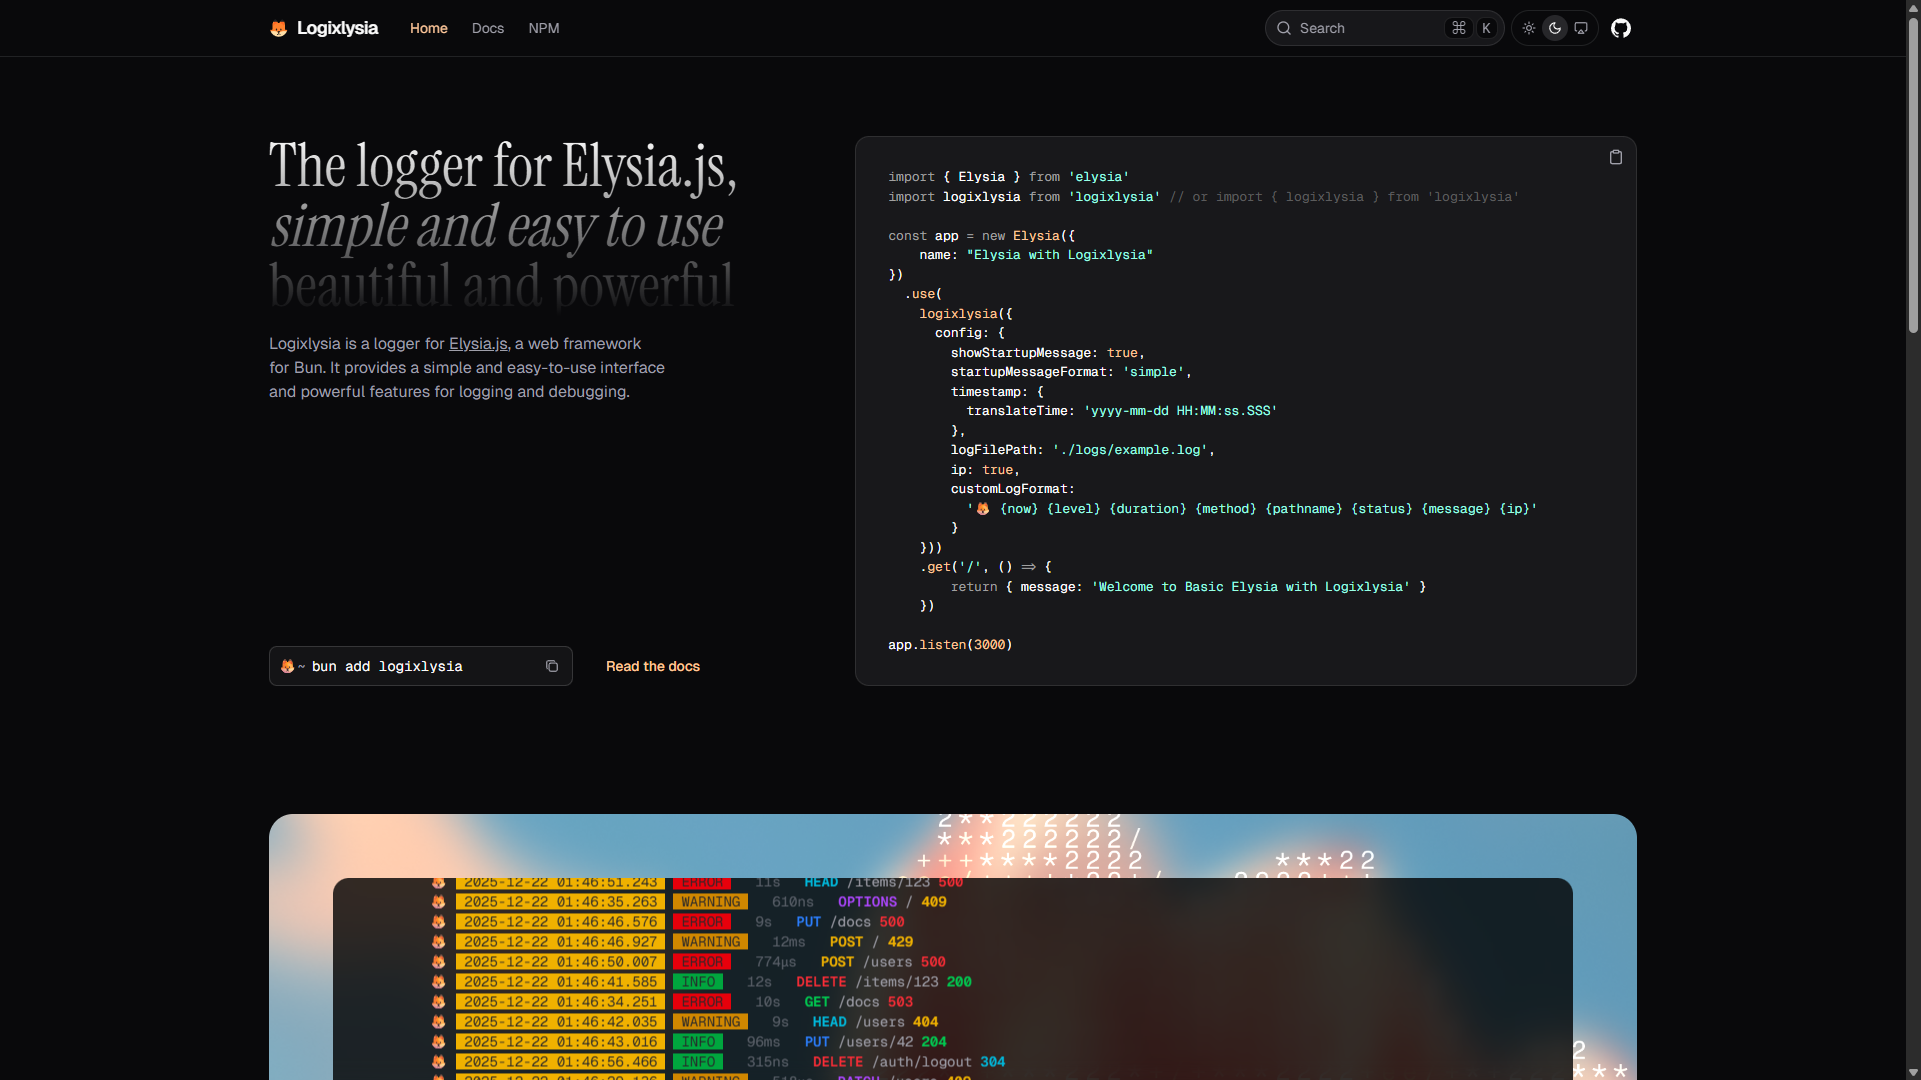Select dark theme moon icon
The height and width of the screenshot is (1080, 1921).
click(1554, 28)
